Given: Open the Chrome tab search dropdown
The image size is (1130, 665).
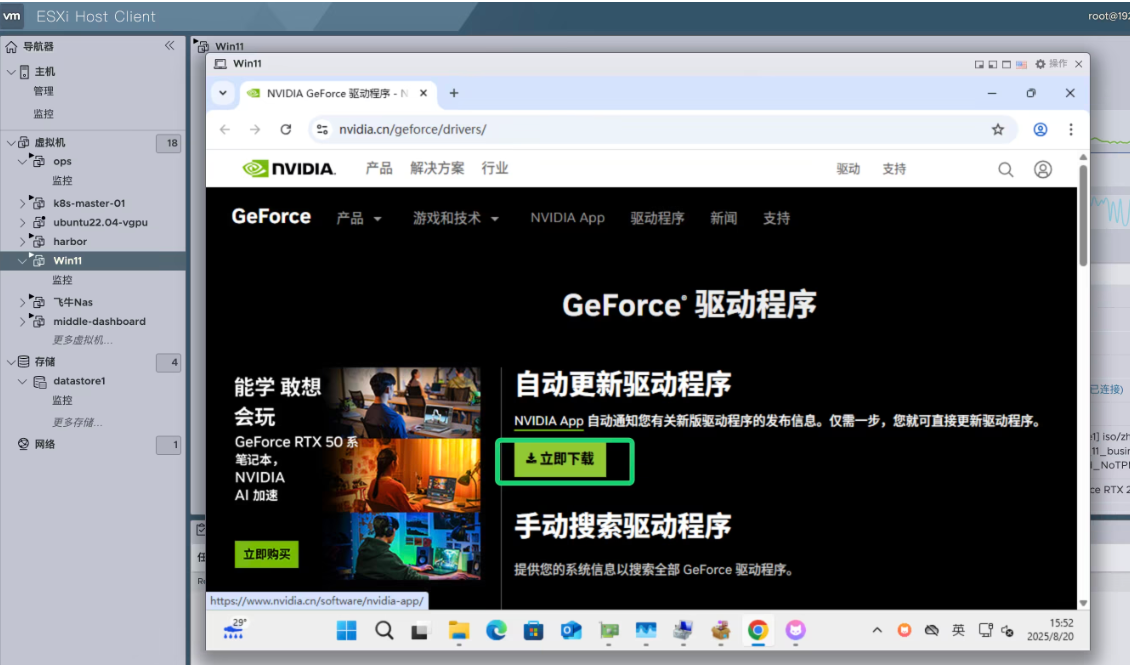Looking at the screenshot, I should coord(223,93).
